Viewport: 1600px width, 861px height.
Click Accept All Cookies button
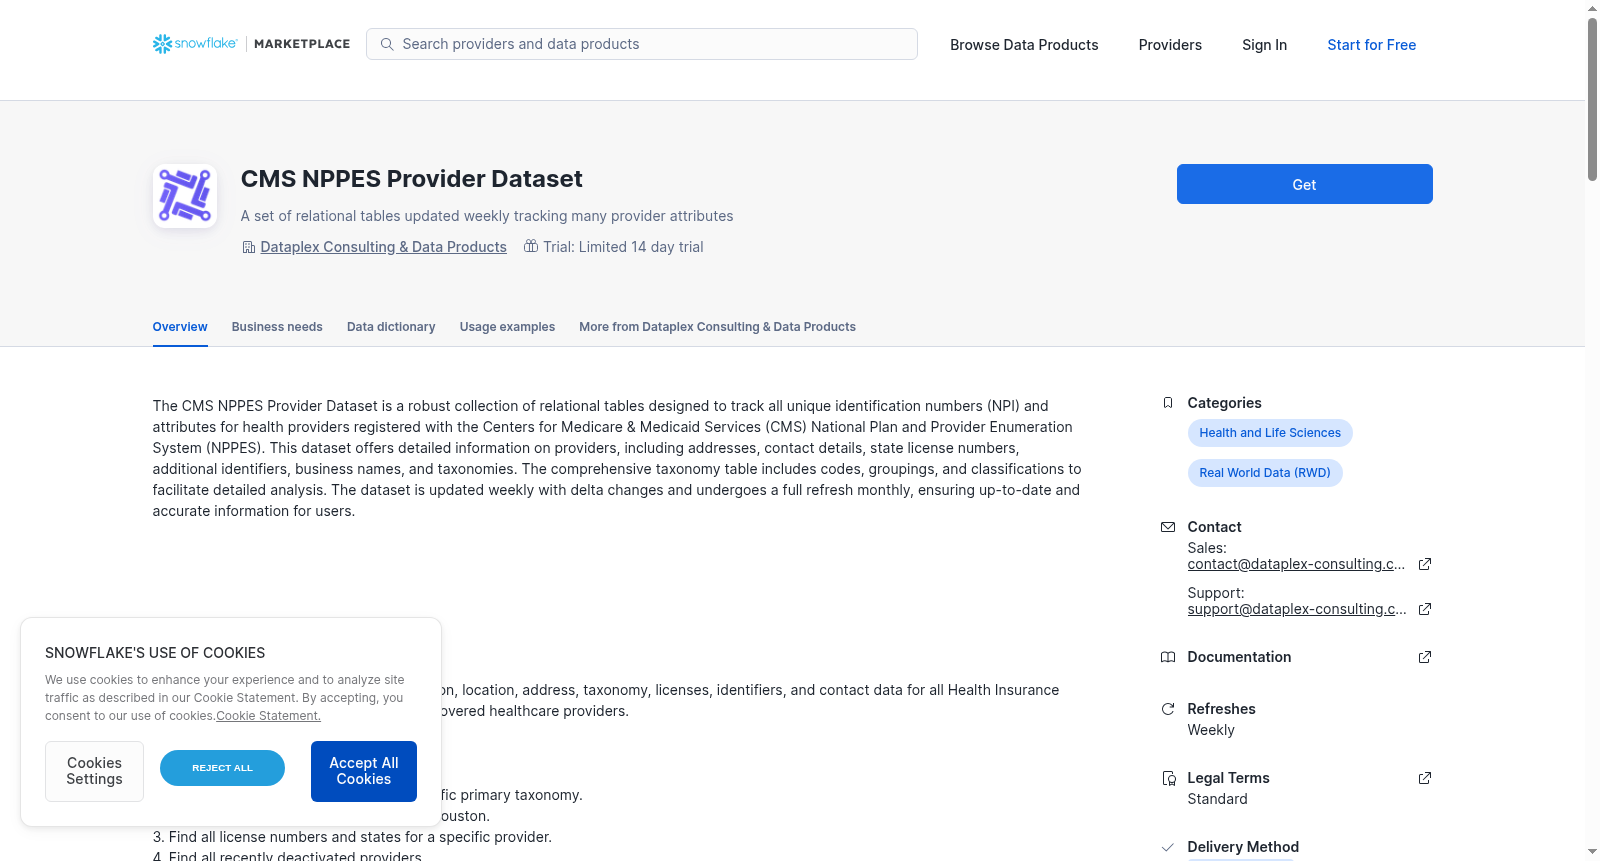tap(364, 771)
